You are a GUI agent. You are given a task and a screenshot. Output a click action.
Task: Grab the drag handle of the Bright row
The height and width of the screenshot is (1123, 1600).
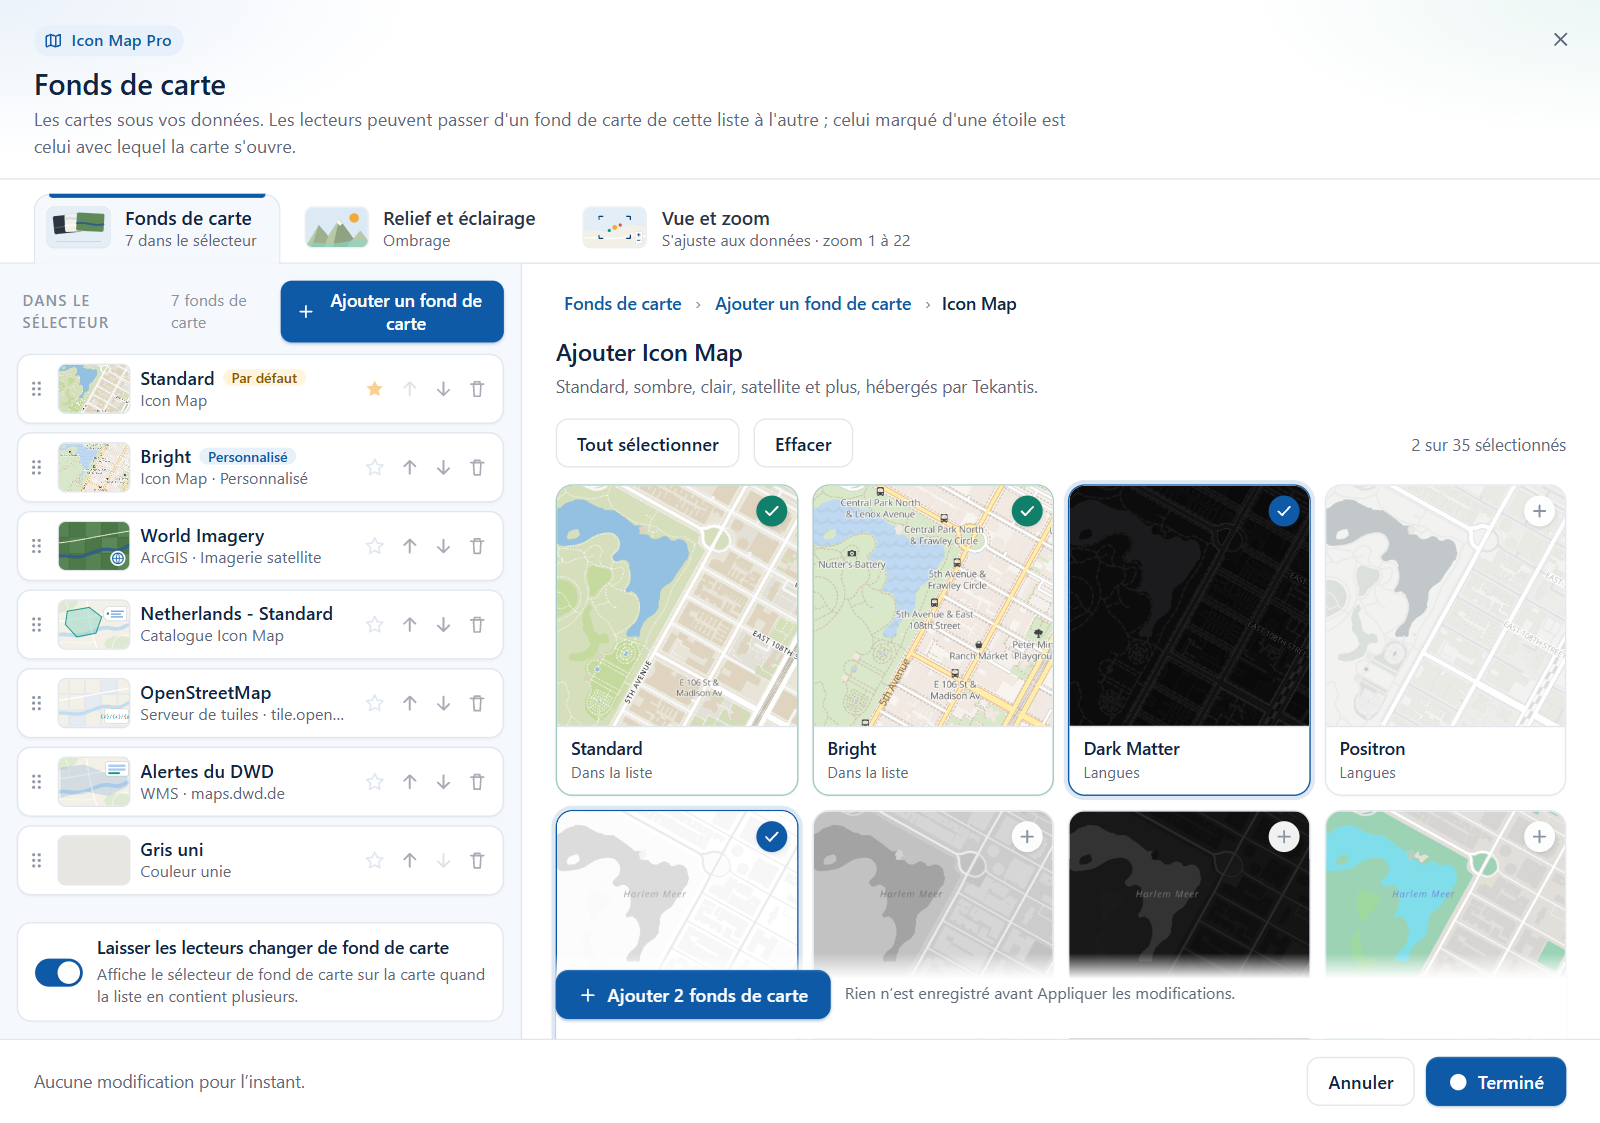tap(37, 467)
